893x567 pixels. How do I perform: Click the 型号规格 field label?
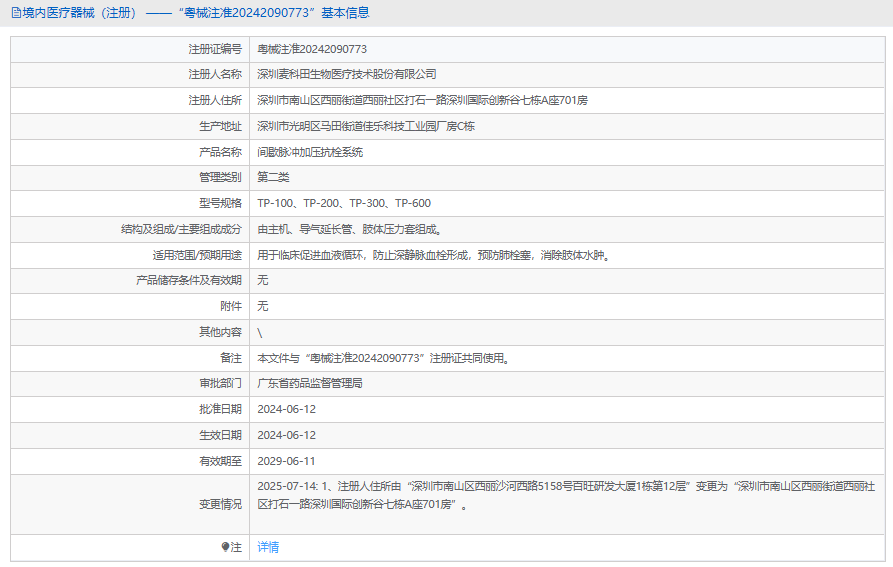coord(220,203)
